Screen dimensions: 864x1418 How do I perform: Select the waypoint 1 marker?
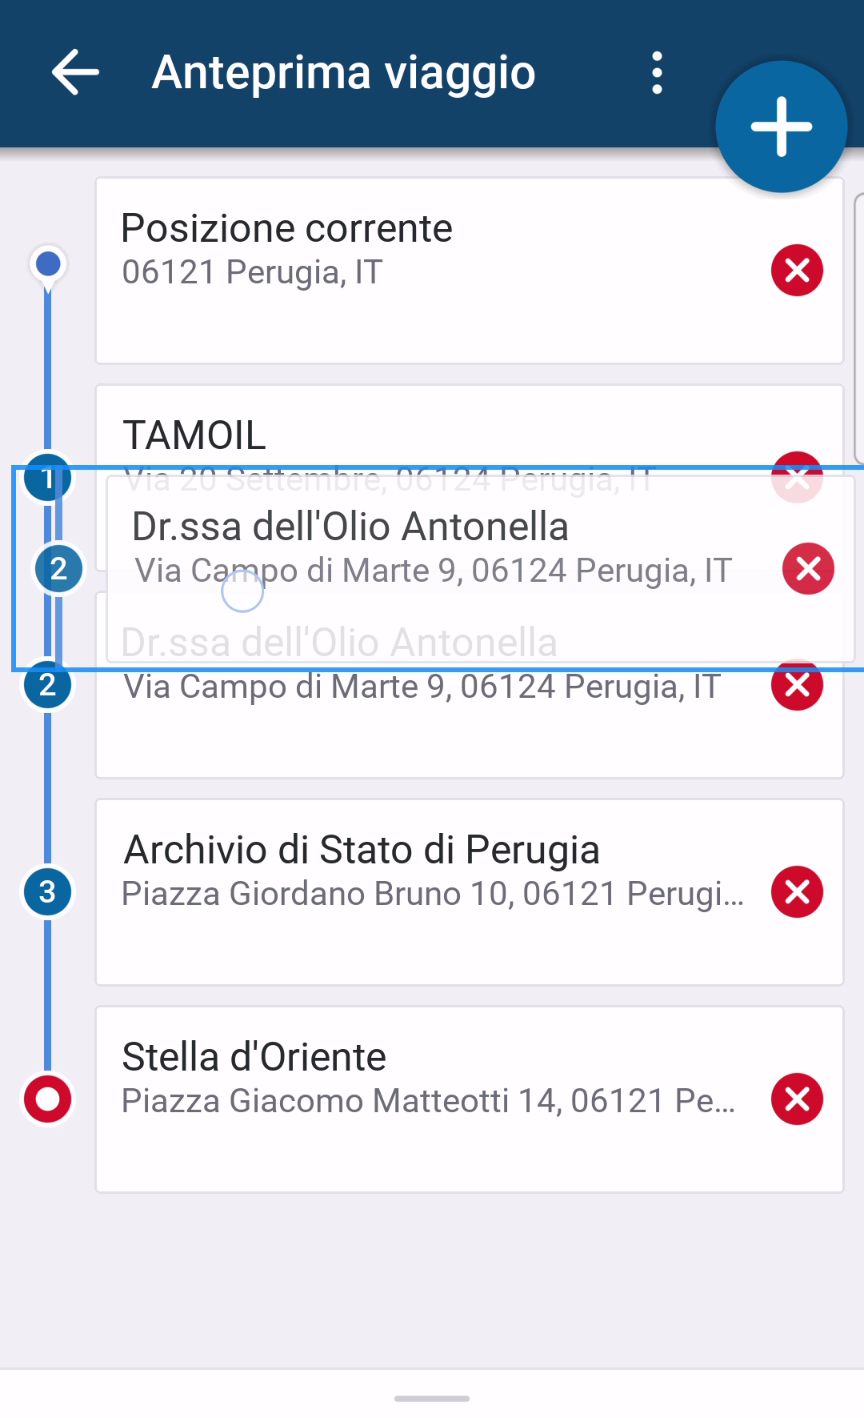click(x=45, y=479)
